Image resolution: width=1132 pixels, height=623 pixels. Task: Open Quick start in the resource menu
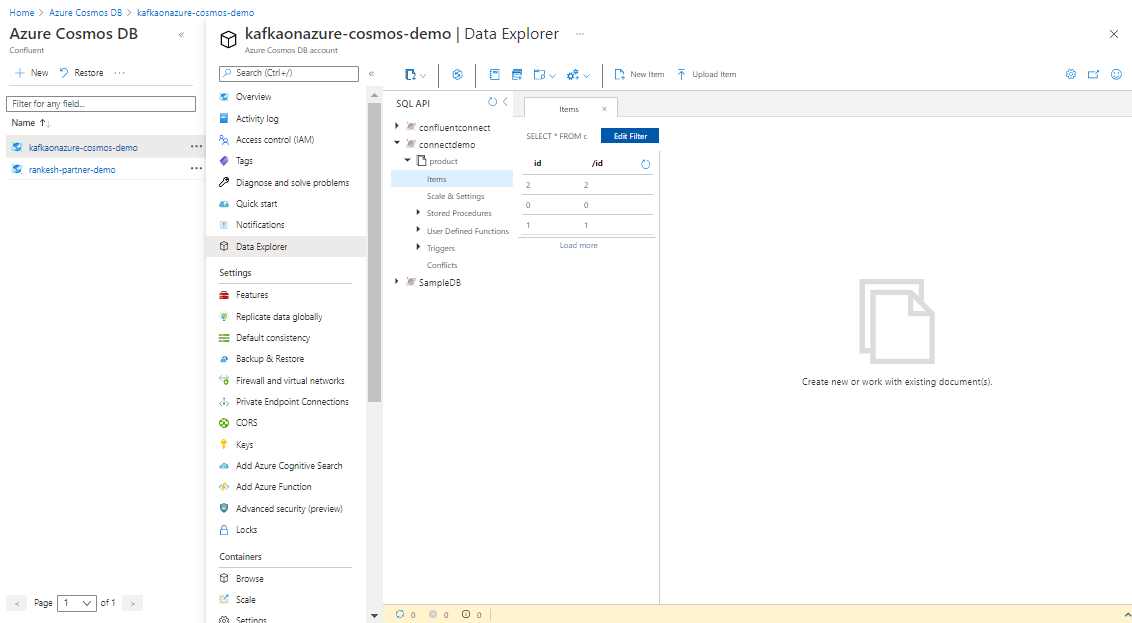(x=256, y=204)
